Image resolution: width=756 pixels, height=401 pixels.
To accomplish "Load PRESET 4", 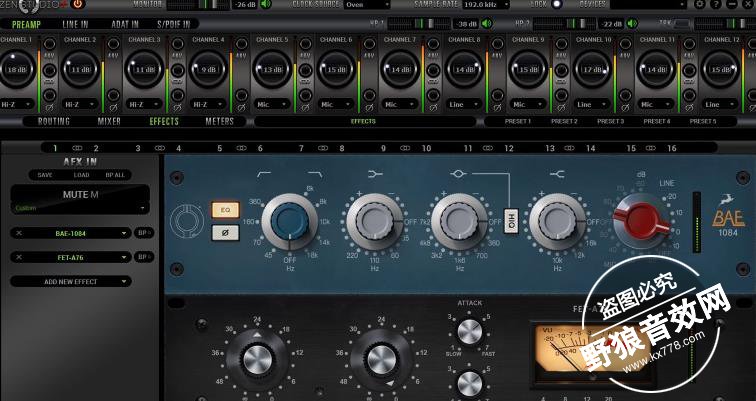I will point(657,121).
